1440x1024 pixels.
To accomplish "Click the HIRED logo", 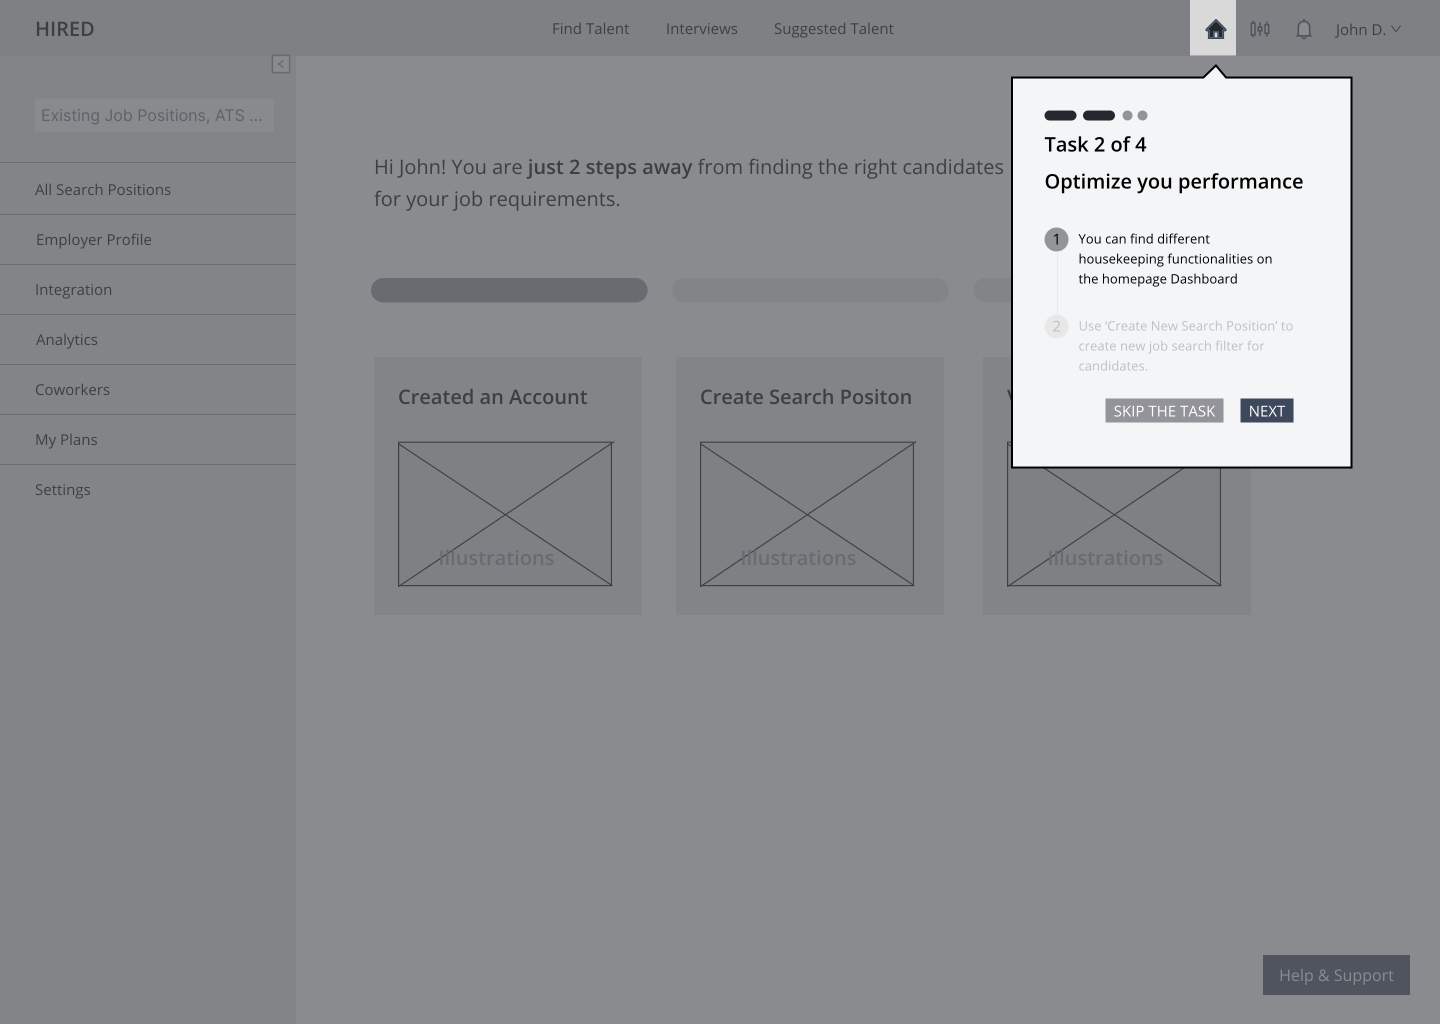I will click(64, 28).
